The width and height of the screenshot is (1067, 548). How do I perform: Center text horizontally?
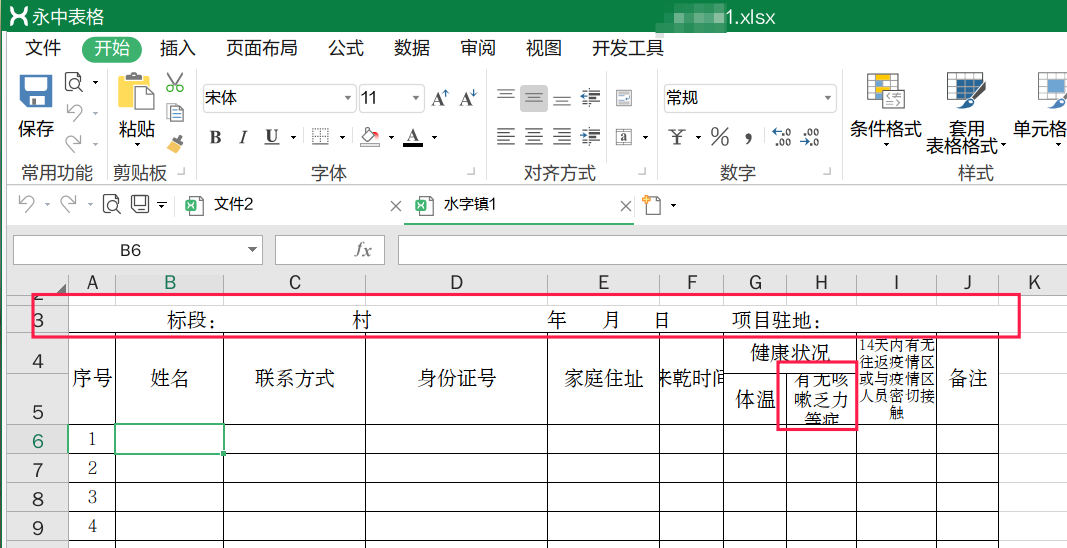tap(534, 136)
